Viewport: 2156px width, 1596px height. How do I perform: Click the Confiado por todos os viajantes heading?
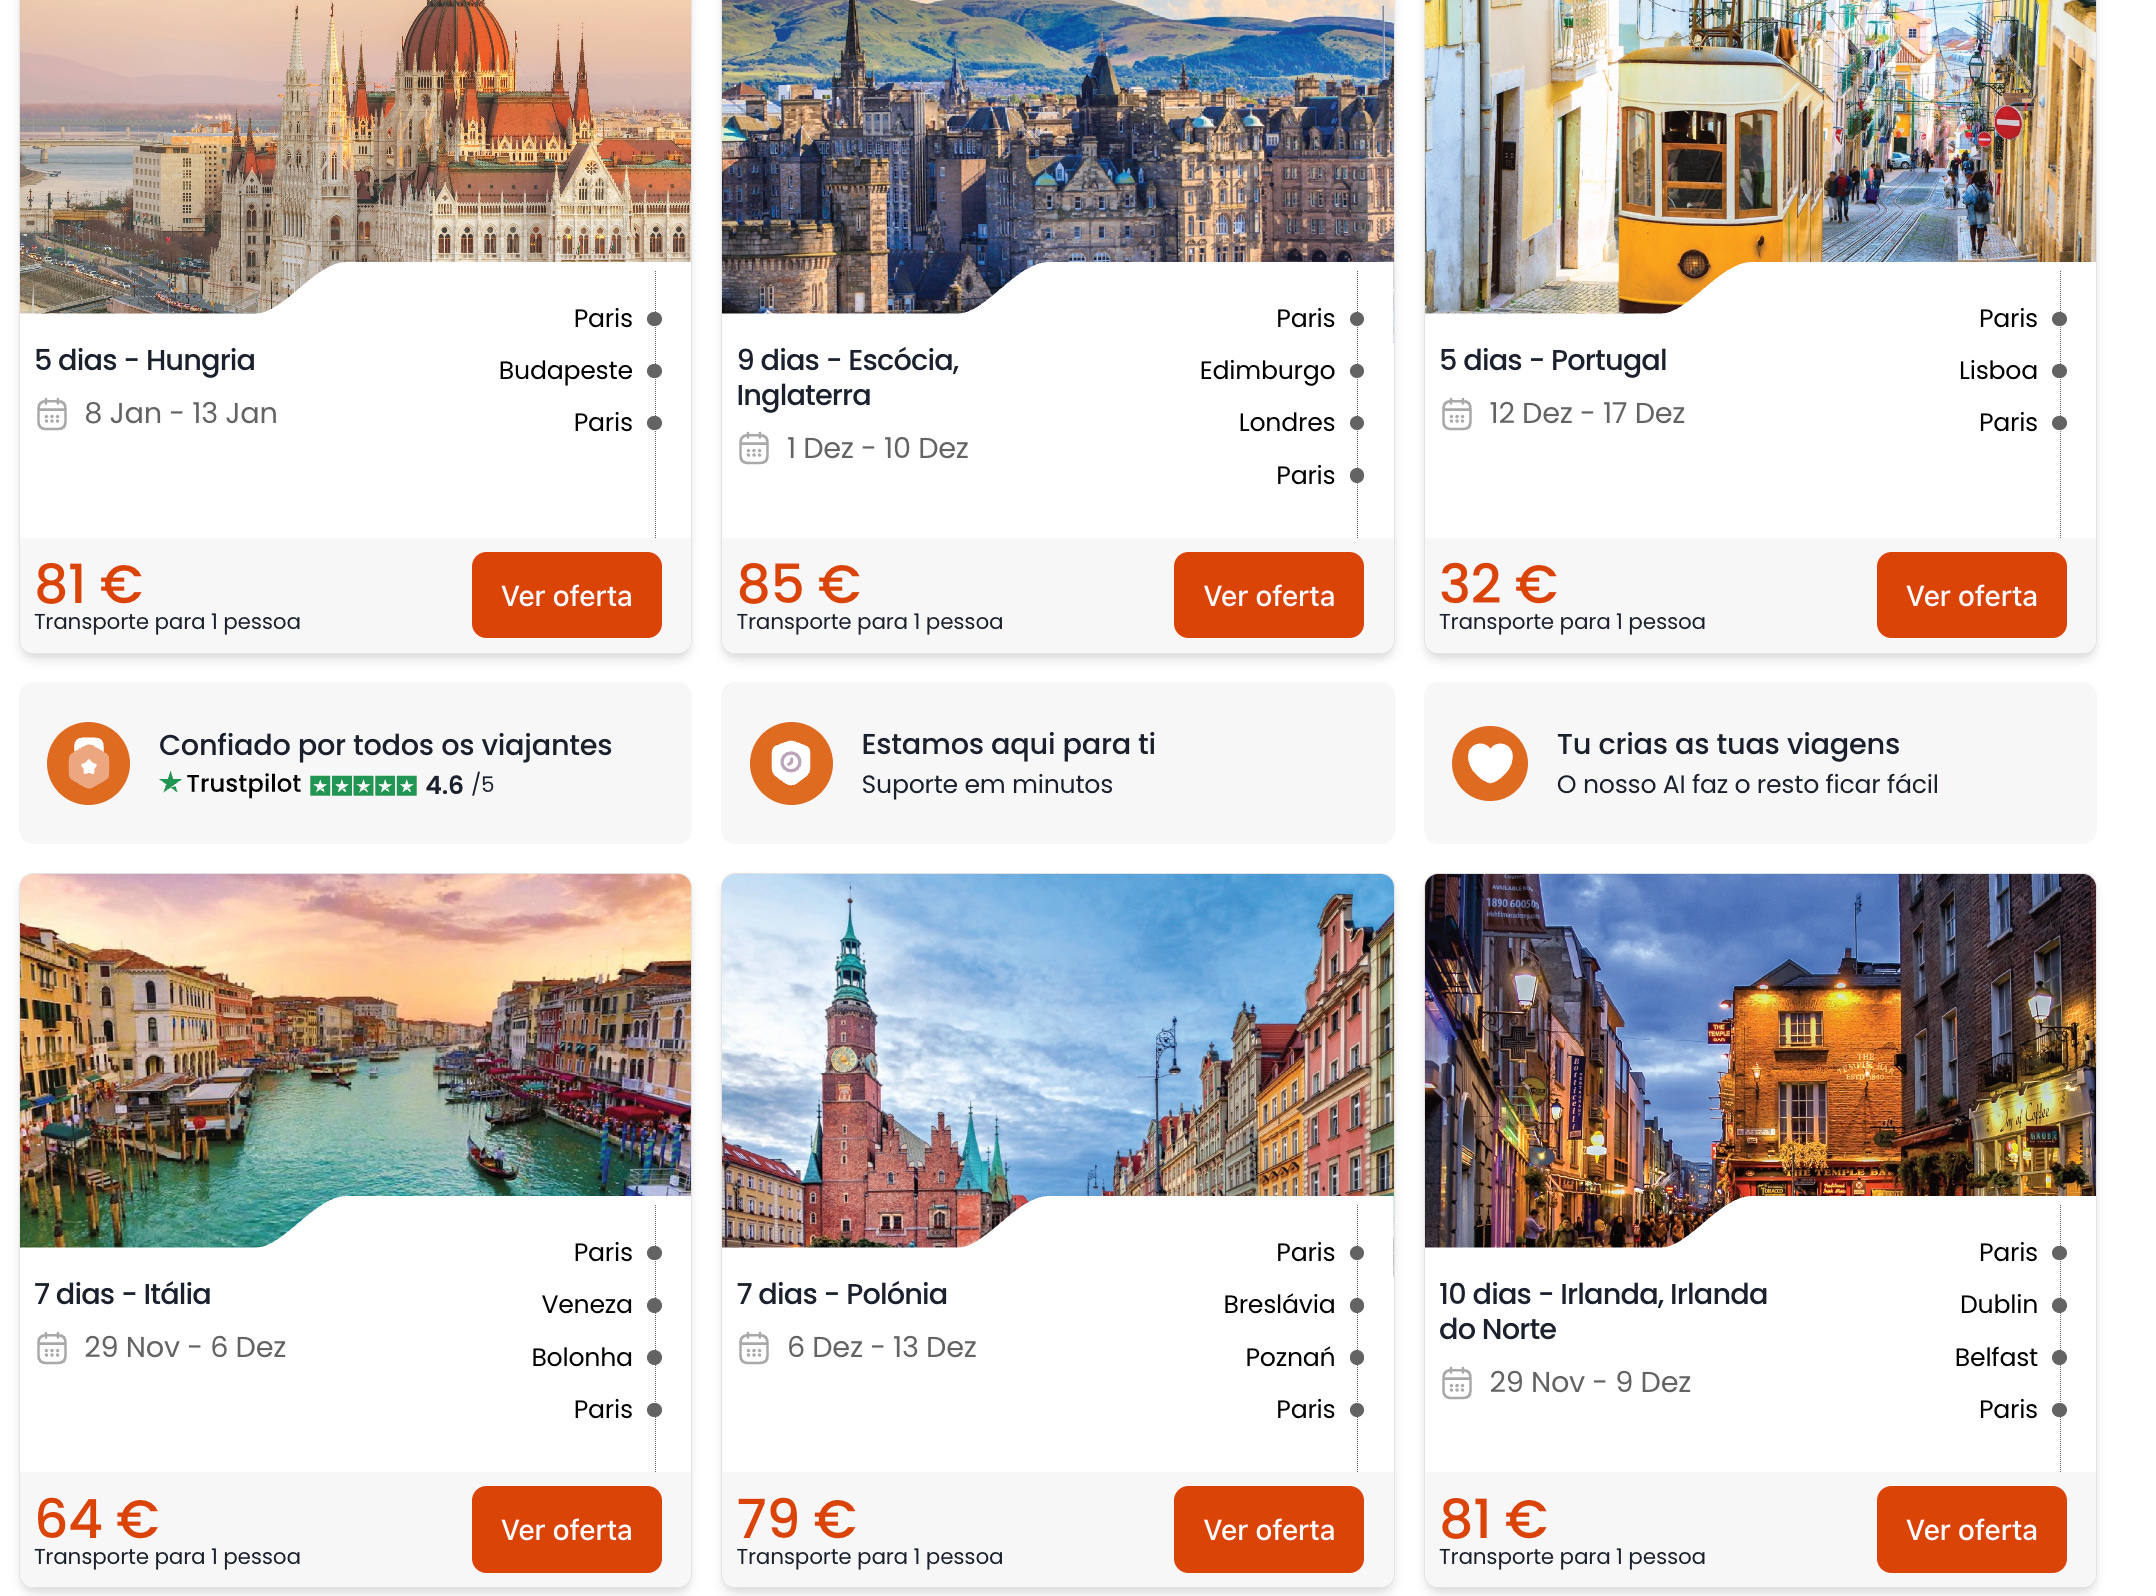385,745
